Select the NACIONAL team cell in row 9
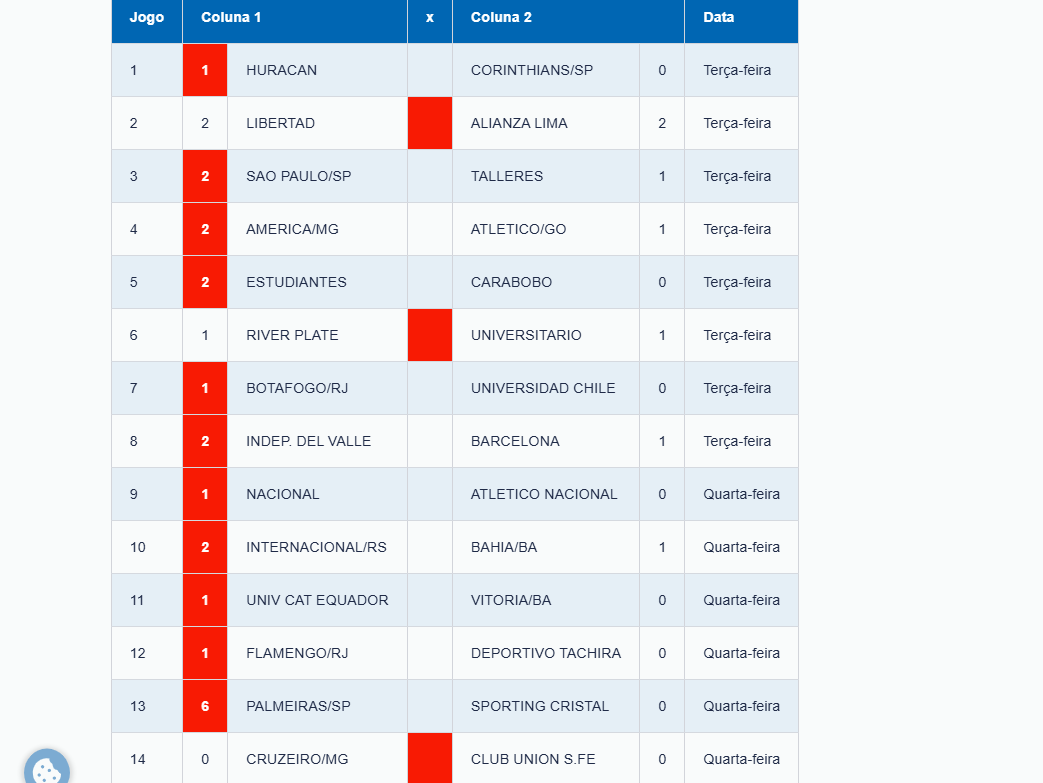 tap(317, 494)
